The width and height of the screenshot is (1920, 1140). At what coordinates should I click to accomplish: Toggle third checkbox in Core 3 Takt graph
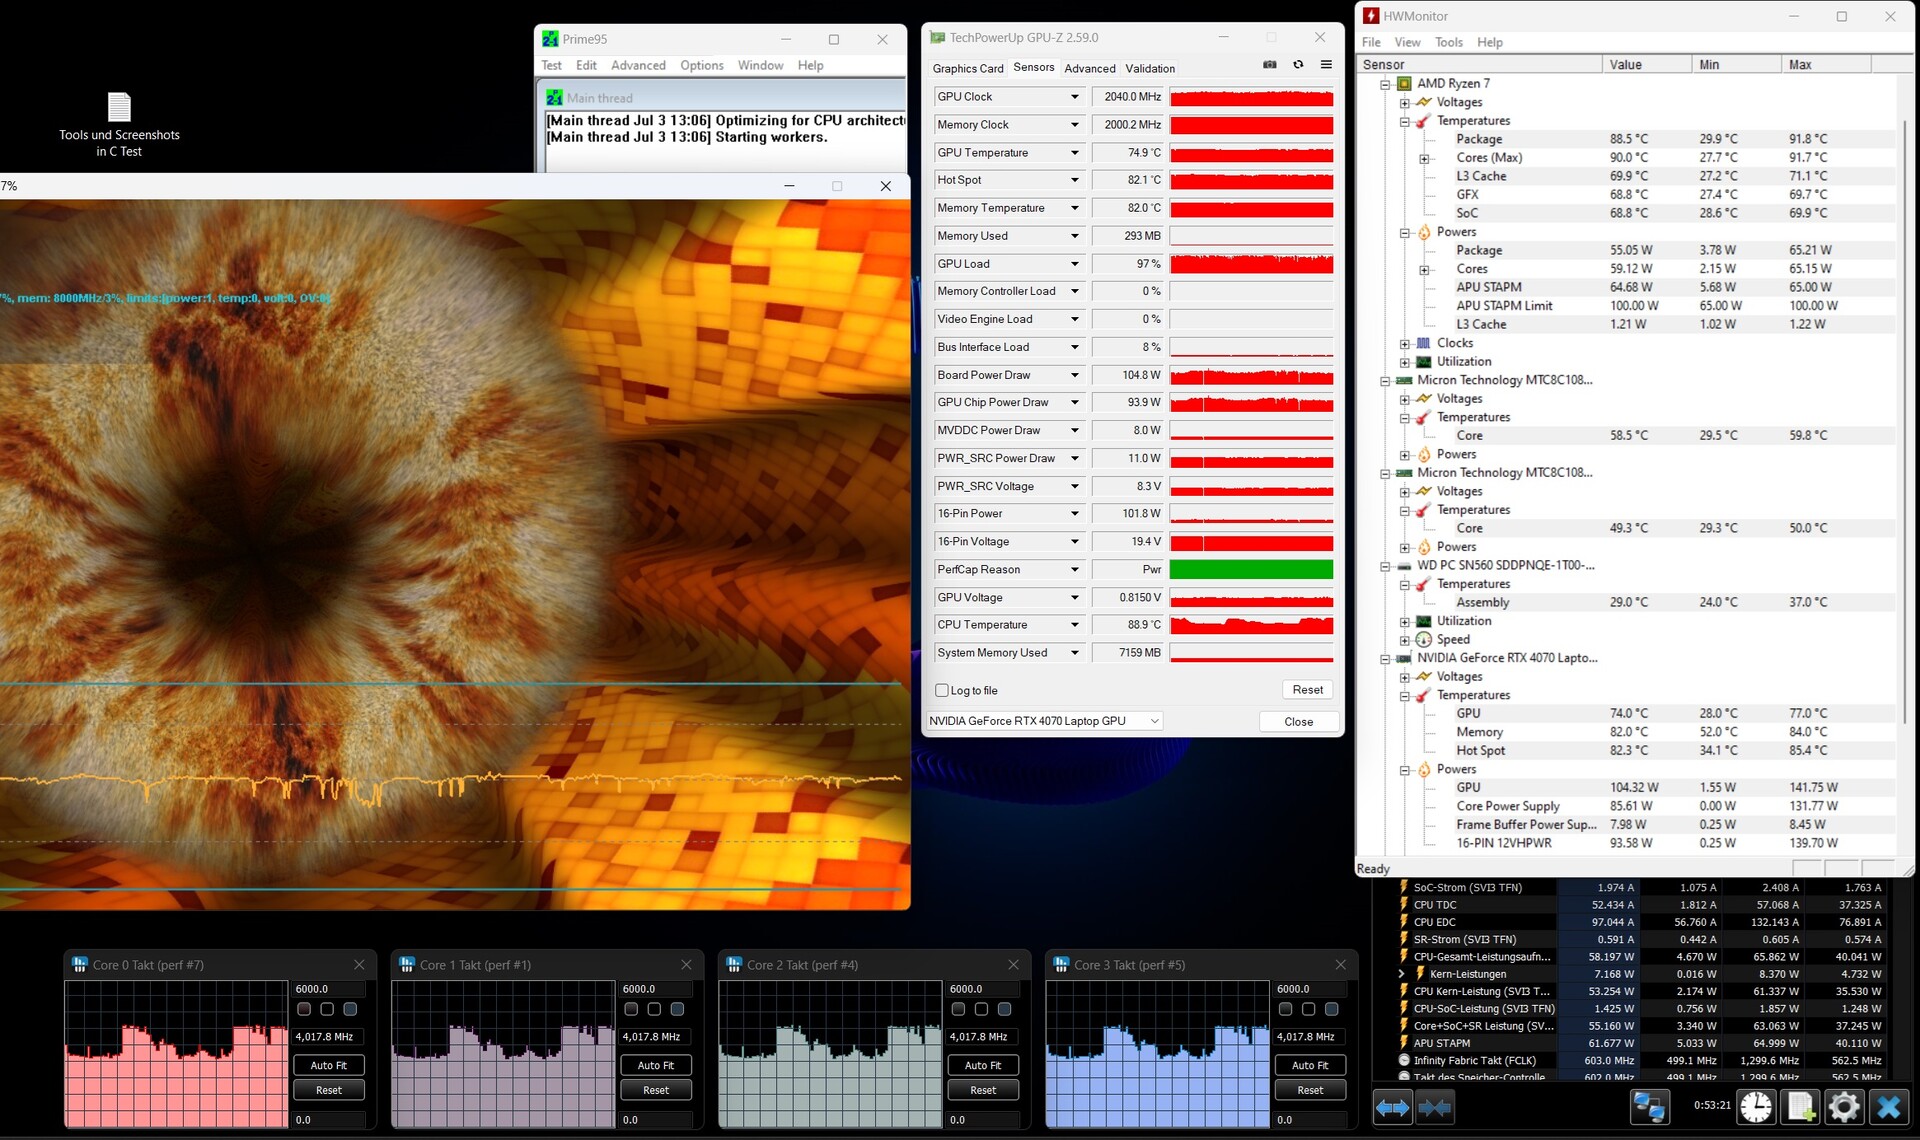coord(1331,1009)
